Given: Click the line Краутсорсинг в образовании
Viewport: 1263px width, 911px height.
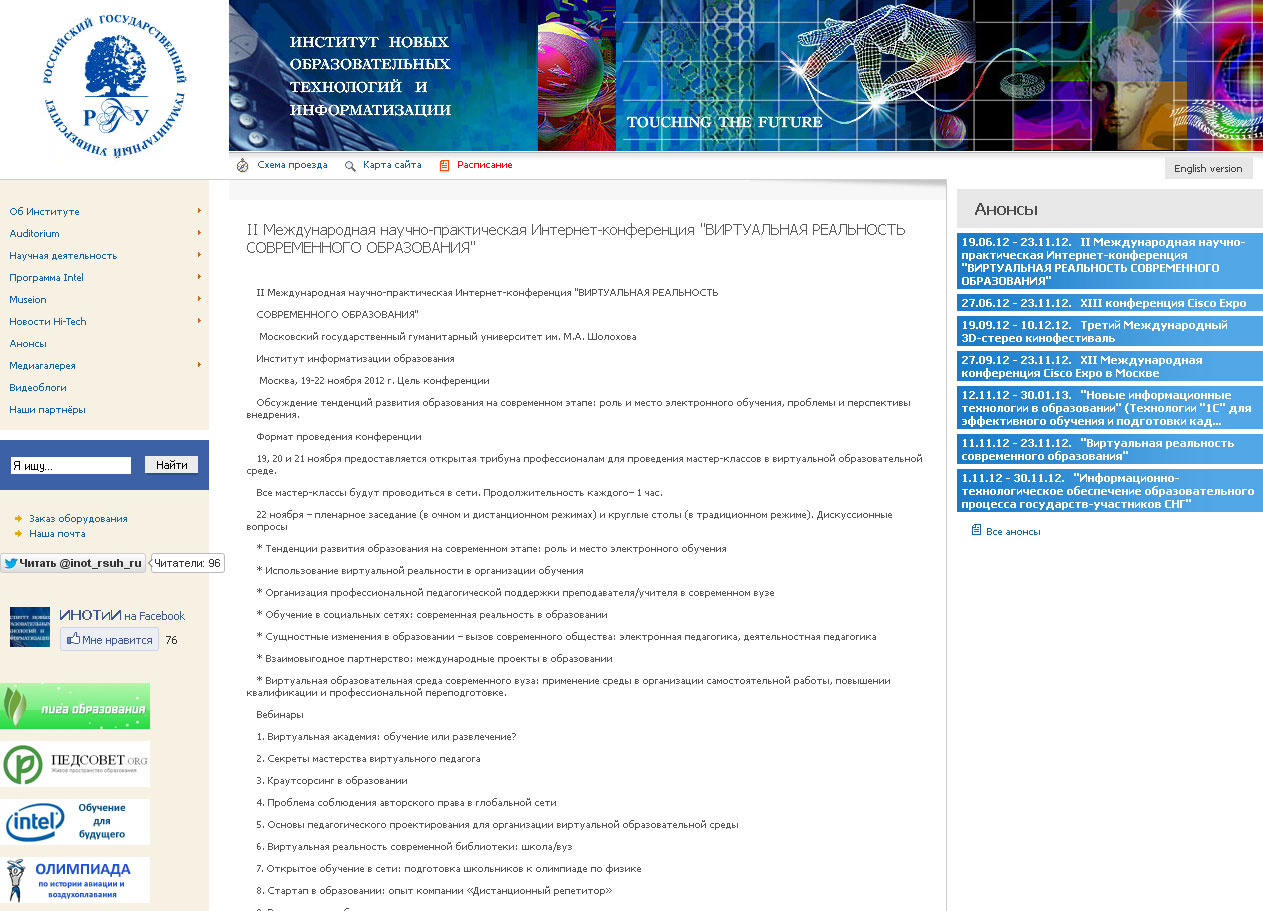Looking at the screenshot, I should coord(332,781).
